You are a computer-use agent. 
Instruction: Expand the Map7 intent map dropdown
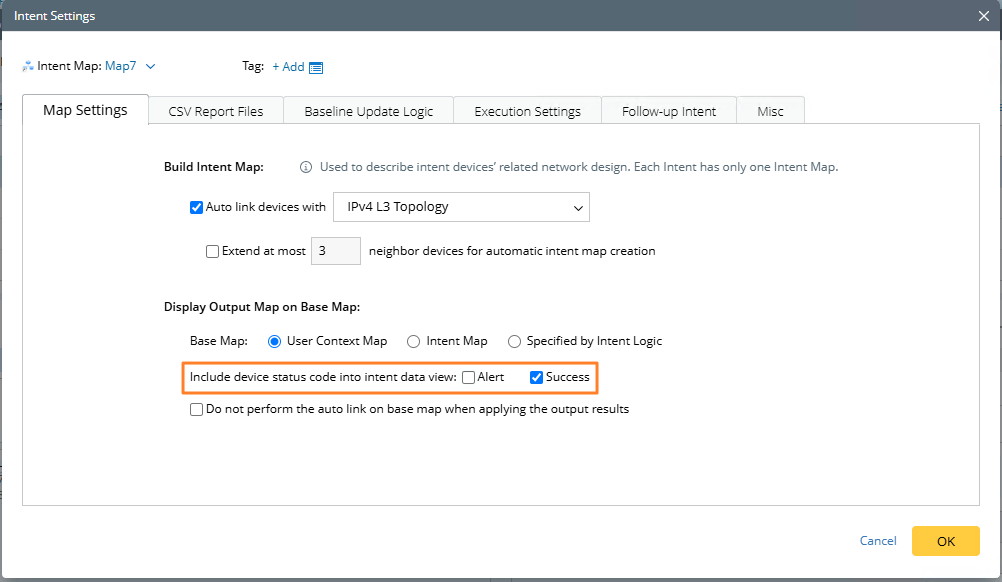pyautogui.click(x=151, y=67)
